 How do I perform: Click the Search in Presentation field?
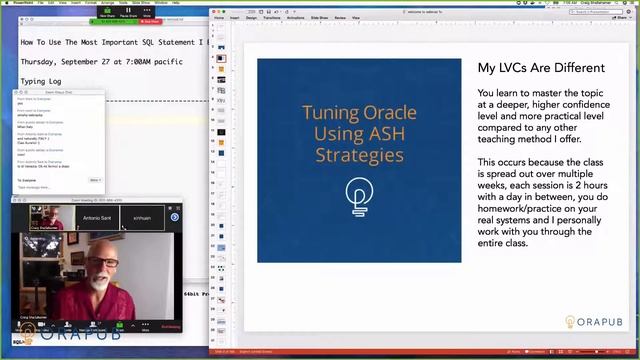(596, 12)
